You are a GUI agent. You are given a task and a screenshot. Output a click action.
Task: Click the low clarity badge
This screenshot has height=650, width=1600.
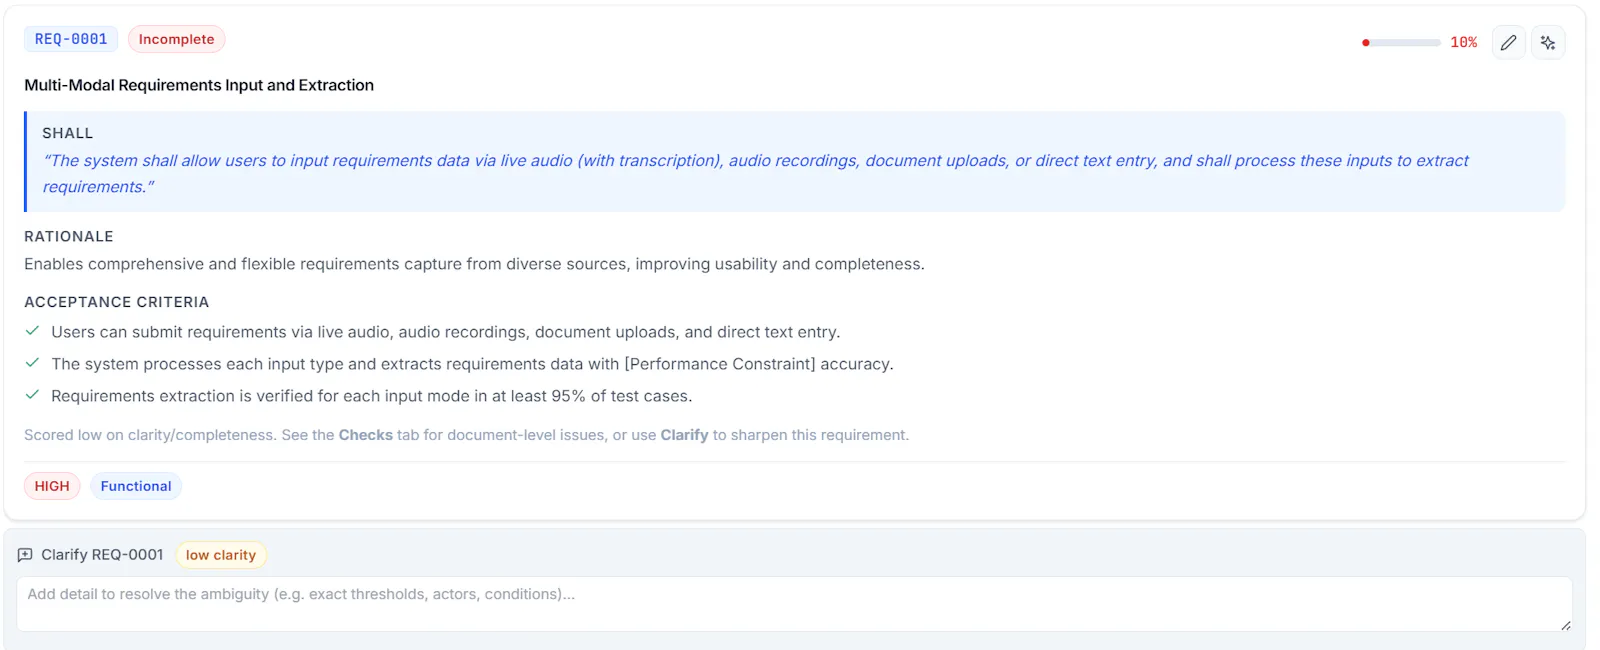coord(221,555)
